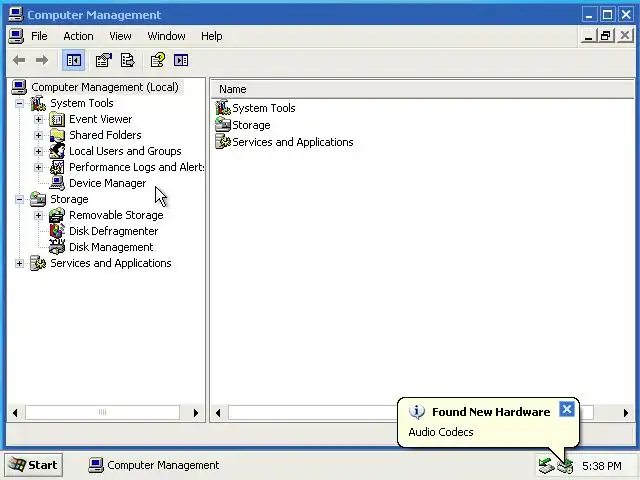Image resolution: width=640 pixels, height=480 pixels.
Task: Expand the Shared Folders node
Action: tap(38, 135)
